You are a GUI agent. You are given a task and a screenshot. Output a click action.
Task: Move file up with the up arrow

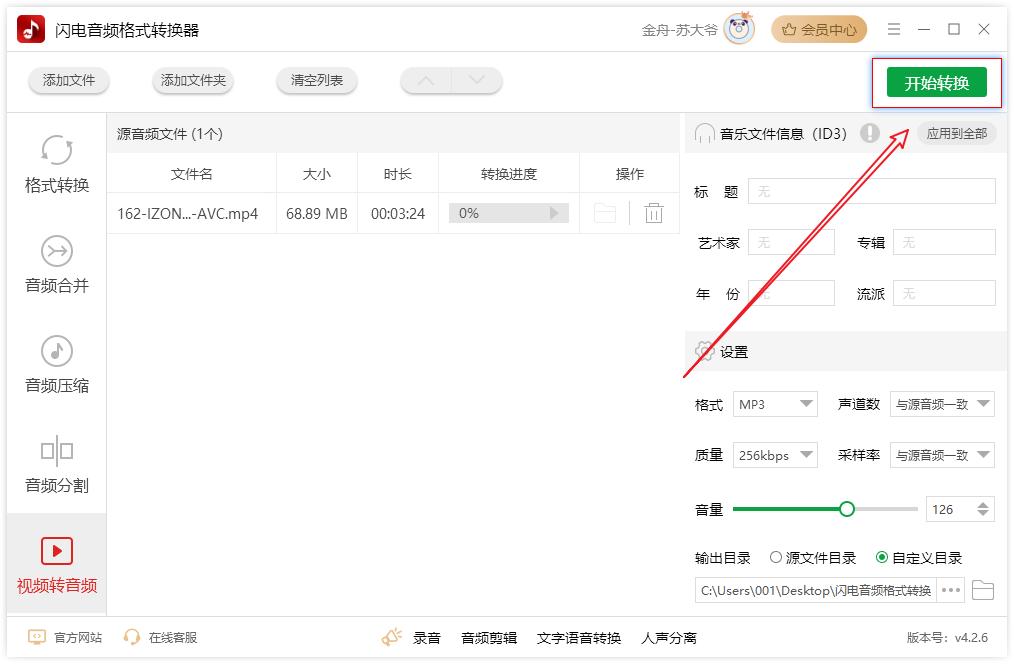pyautogui.click(x=426, y=81)
